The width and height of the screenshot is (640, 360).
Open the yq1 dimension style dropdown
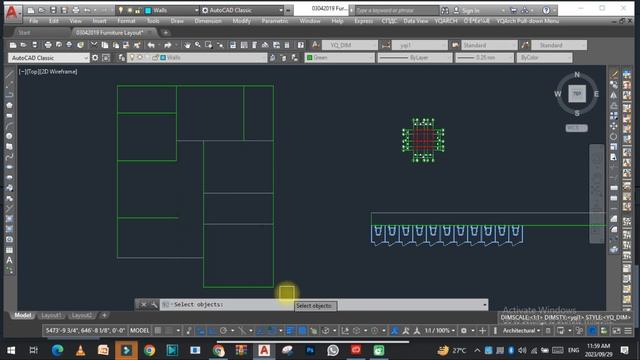click(x=420, y=45)
